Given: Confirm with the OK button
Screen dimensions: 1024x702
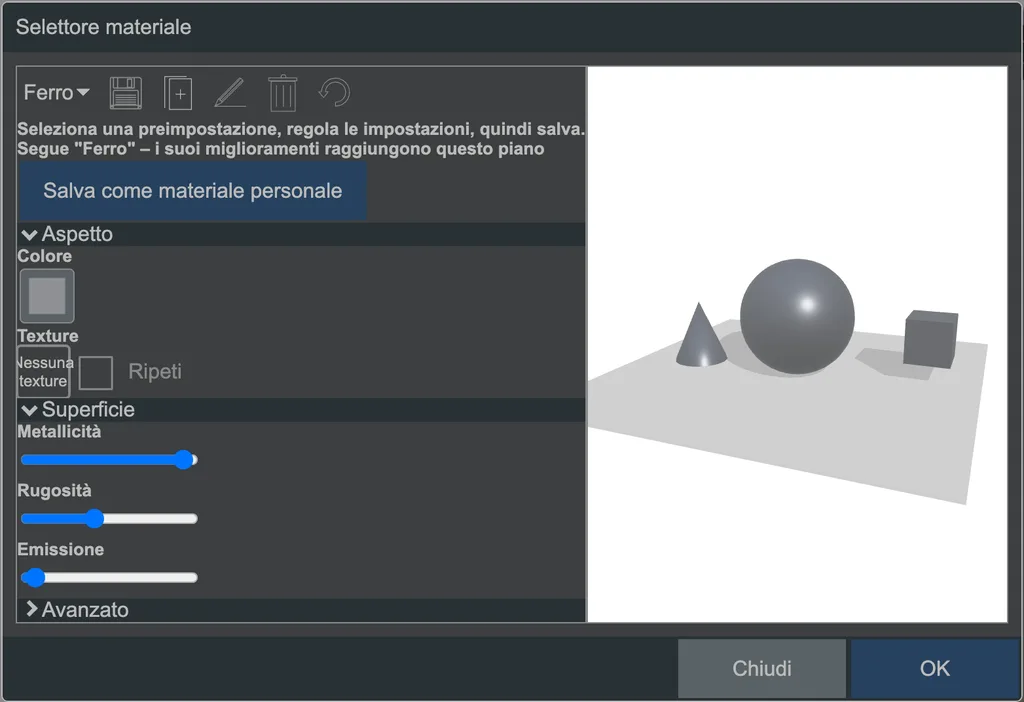Looking at the screenshot, I should (935, 669).
